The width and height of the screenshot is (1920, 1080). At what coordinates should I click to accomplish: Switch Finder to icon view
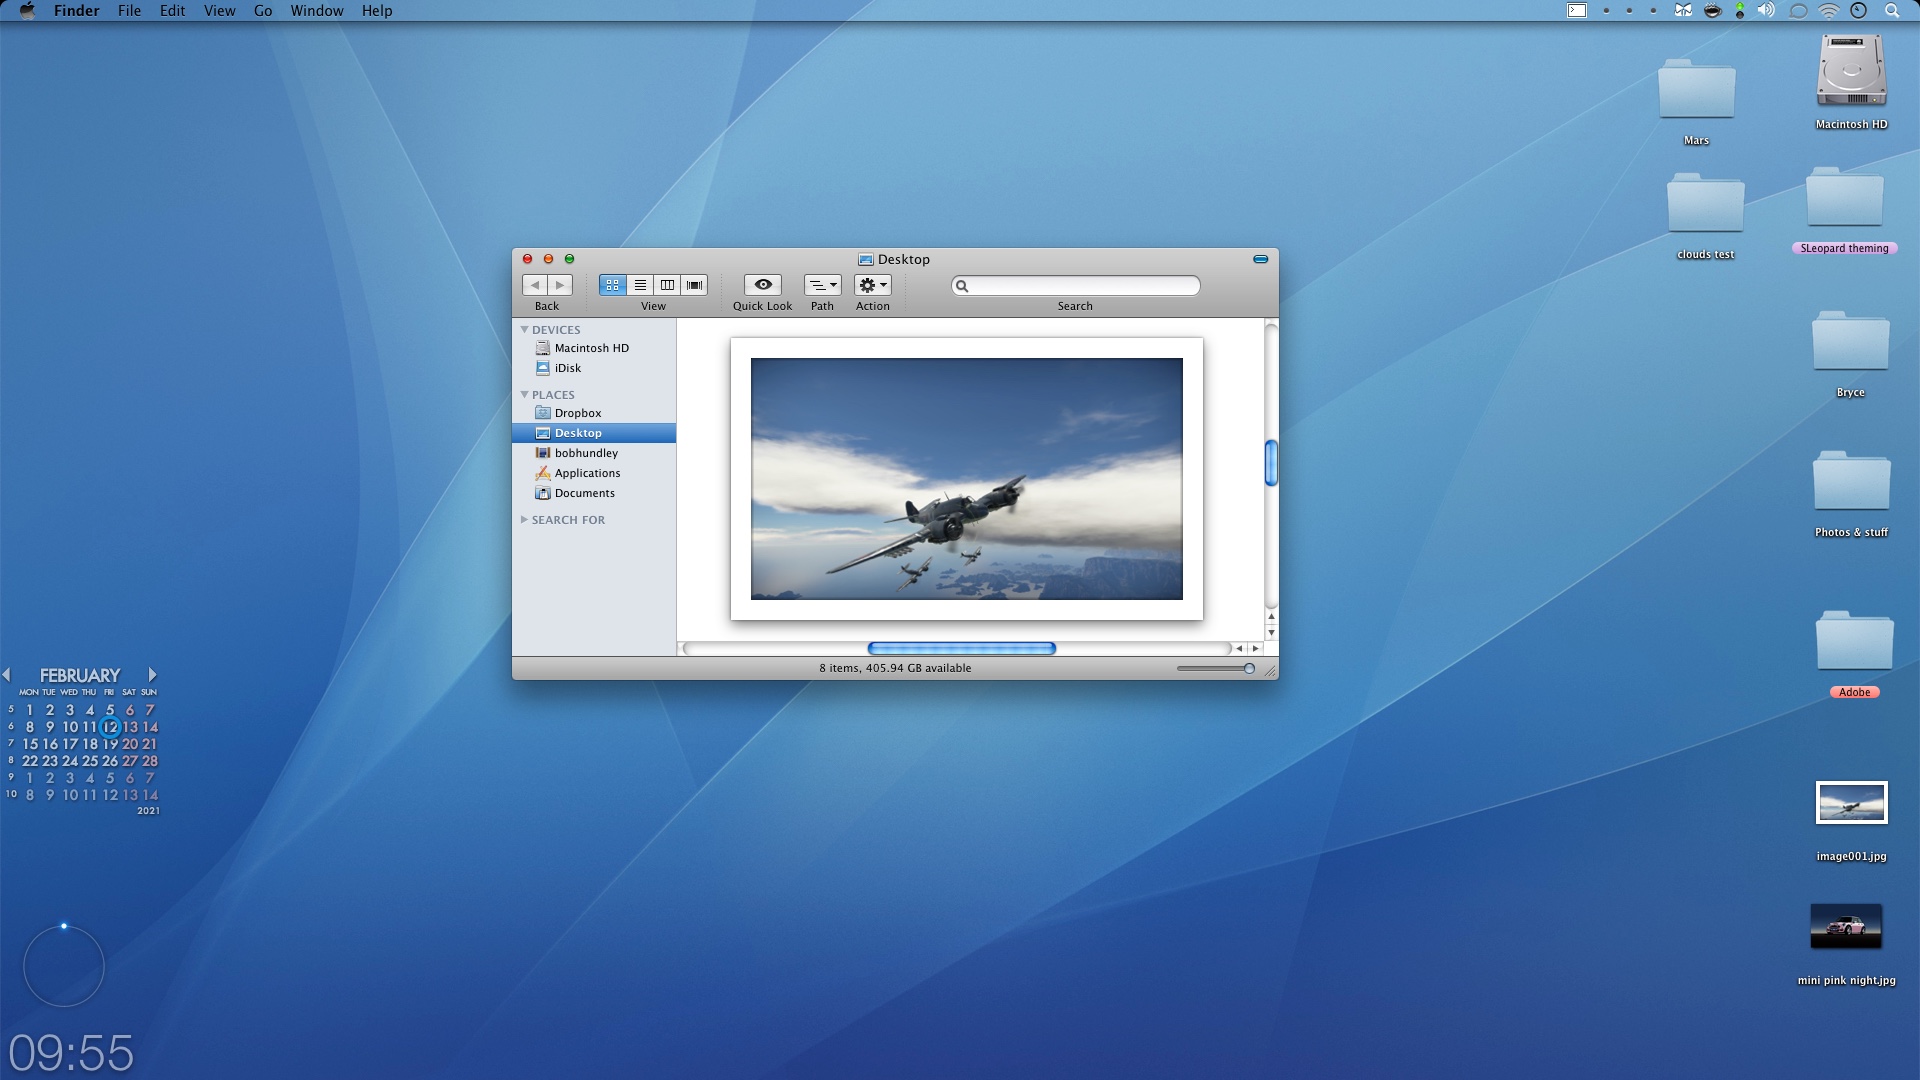coord(613,285)
